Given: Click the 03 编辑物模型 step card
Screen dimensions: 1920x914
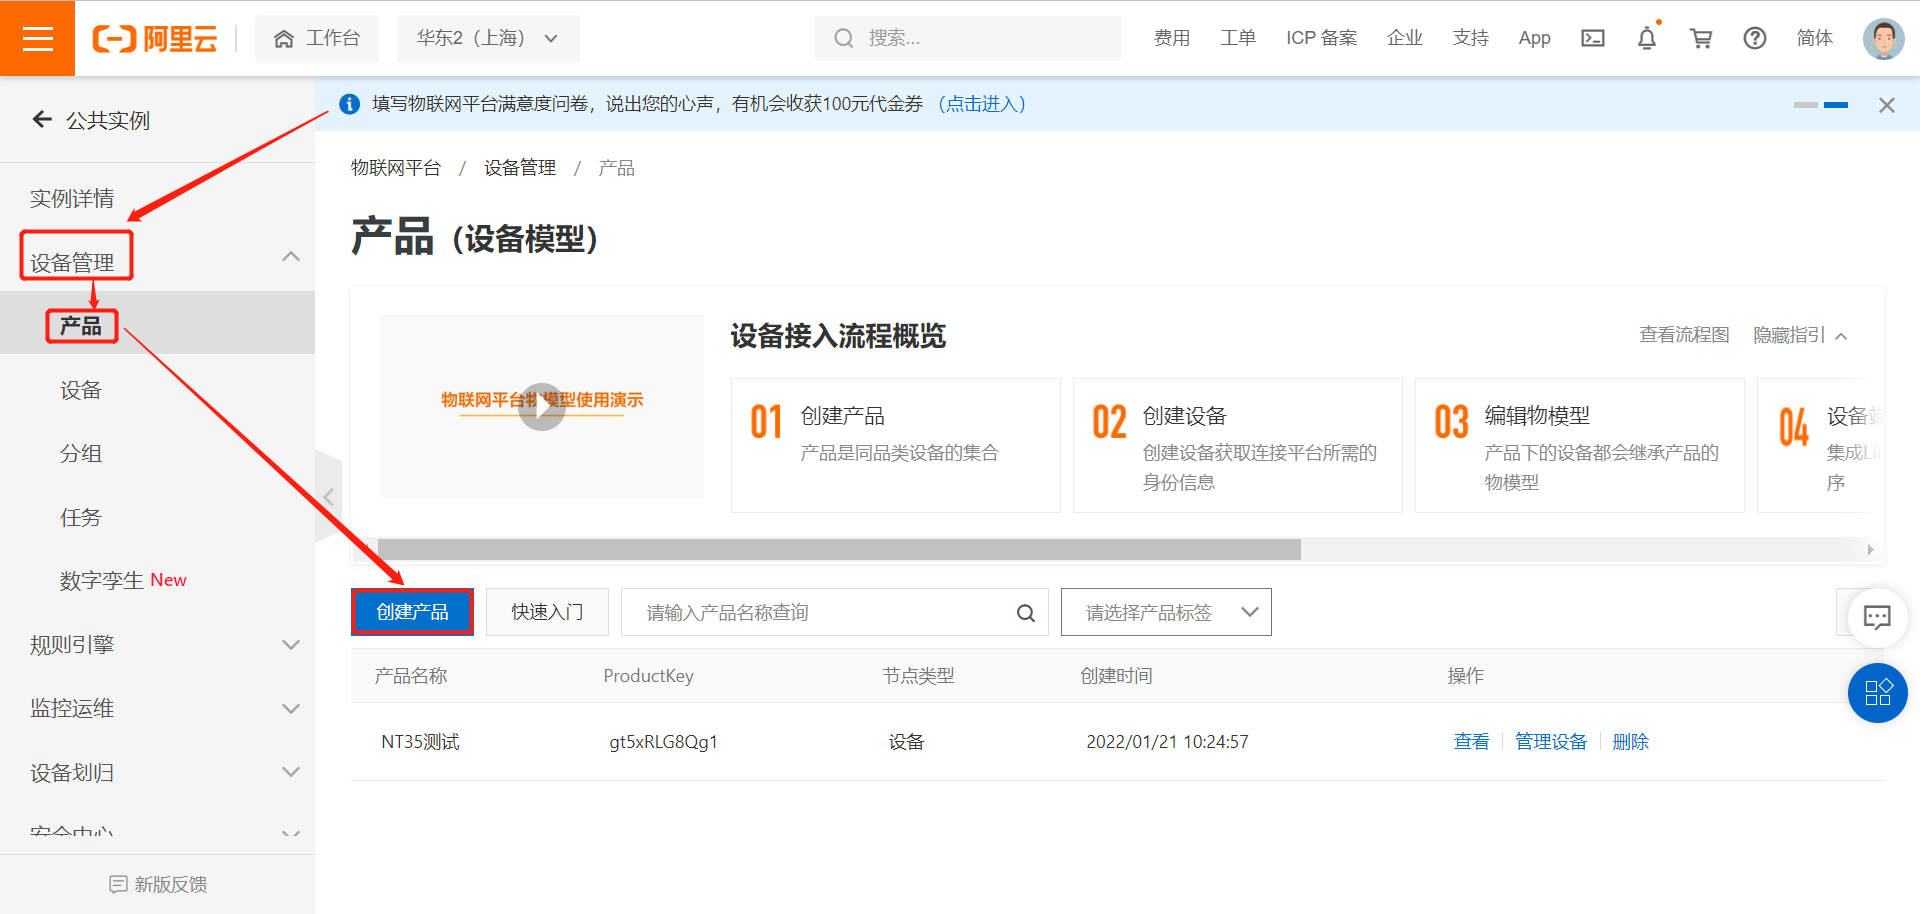Looking at the screenshot, I should pyautogui.click(x=1579, y=445).
